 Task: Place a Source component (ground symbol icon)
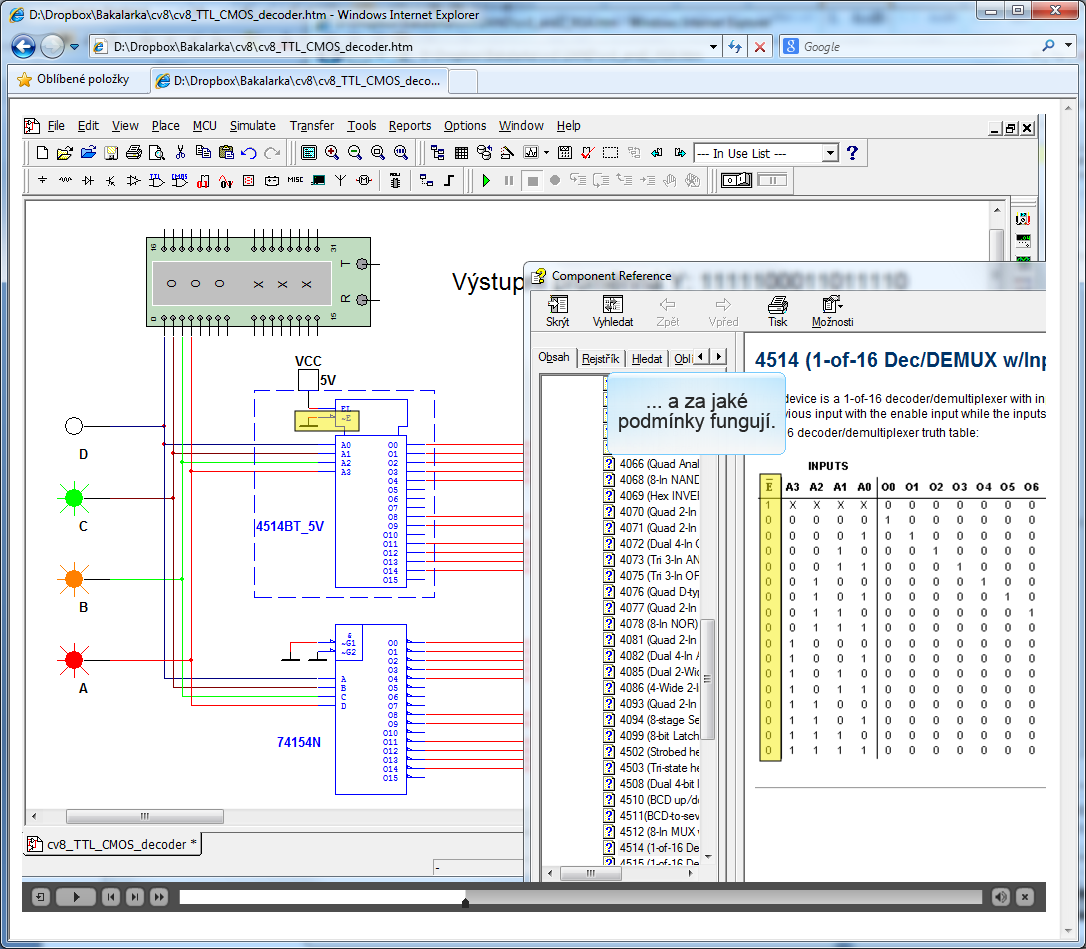click(x=43, y=181)
